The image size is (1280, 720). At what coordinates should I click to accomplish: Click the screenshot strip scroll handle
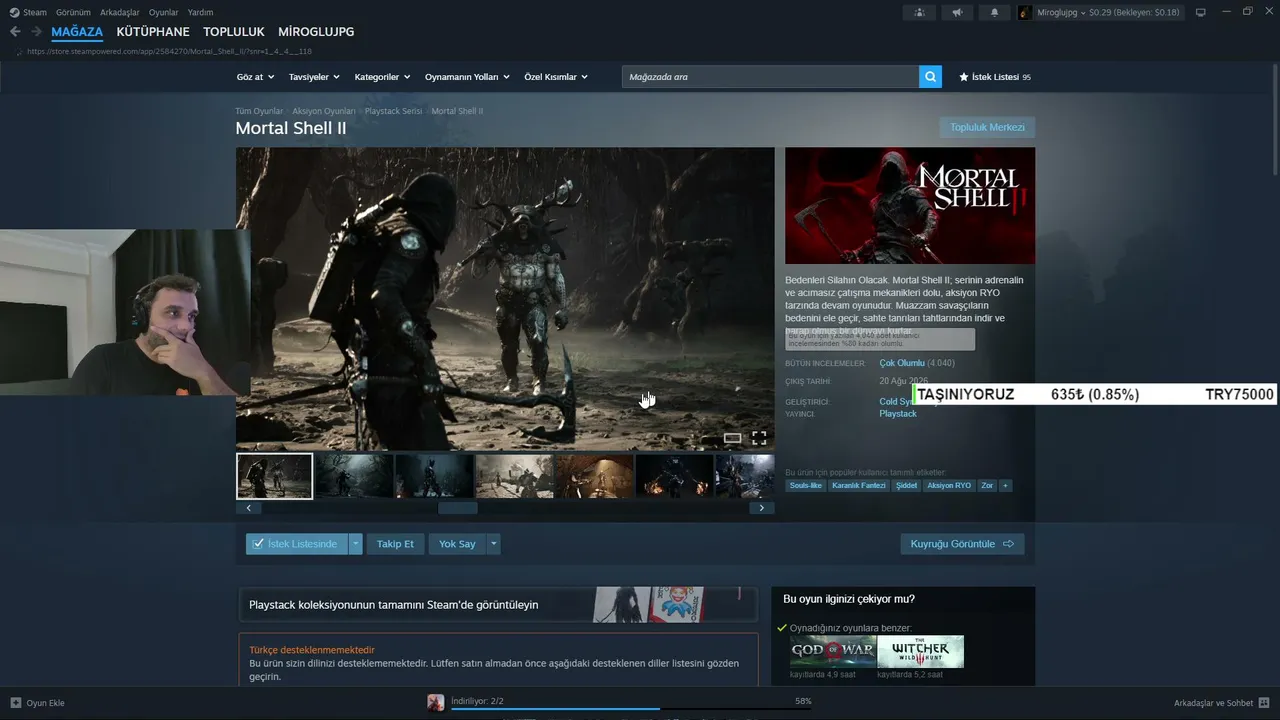click(458, 508)
